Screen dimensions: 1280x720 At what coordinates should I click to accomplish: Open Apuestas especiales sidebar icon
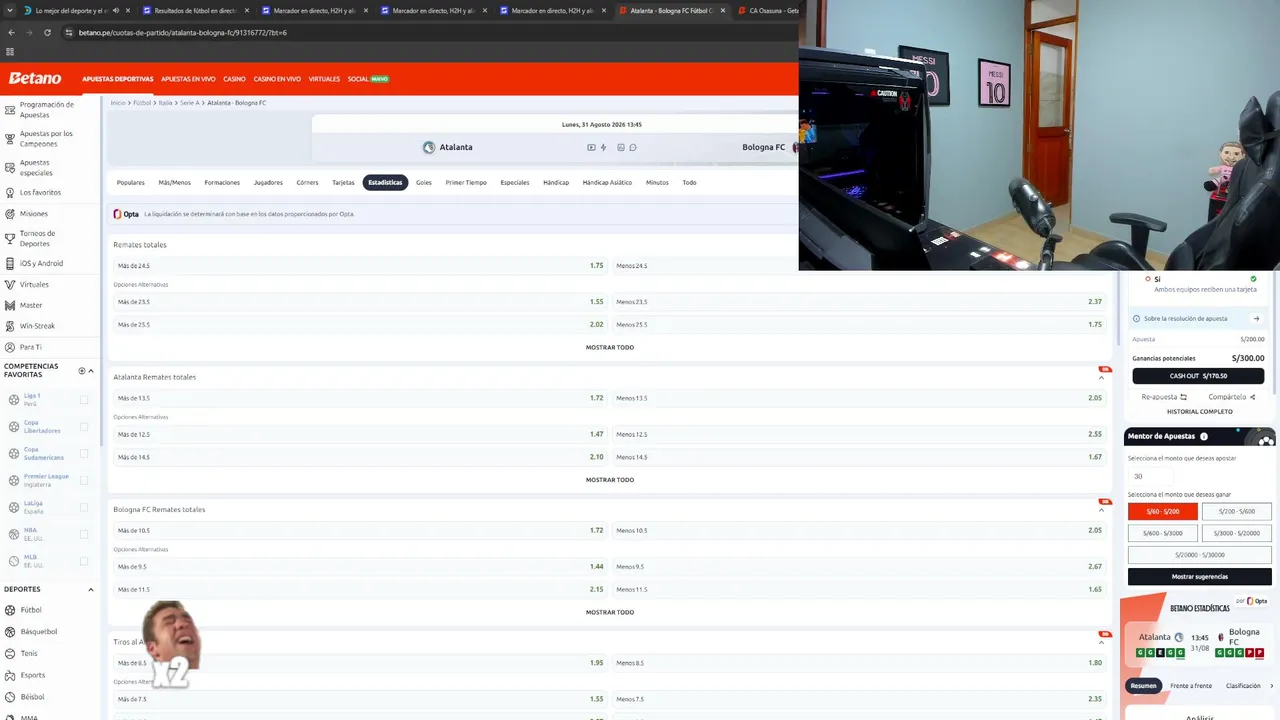tap(10, 167)
